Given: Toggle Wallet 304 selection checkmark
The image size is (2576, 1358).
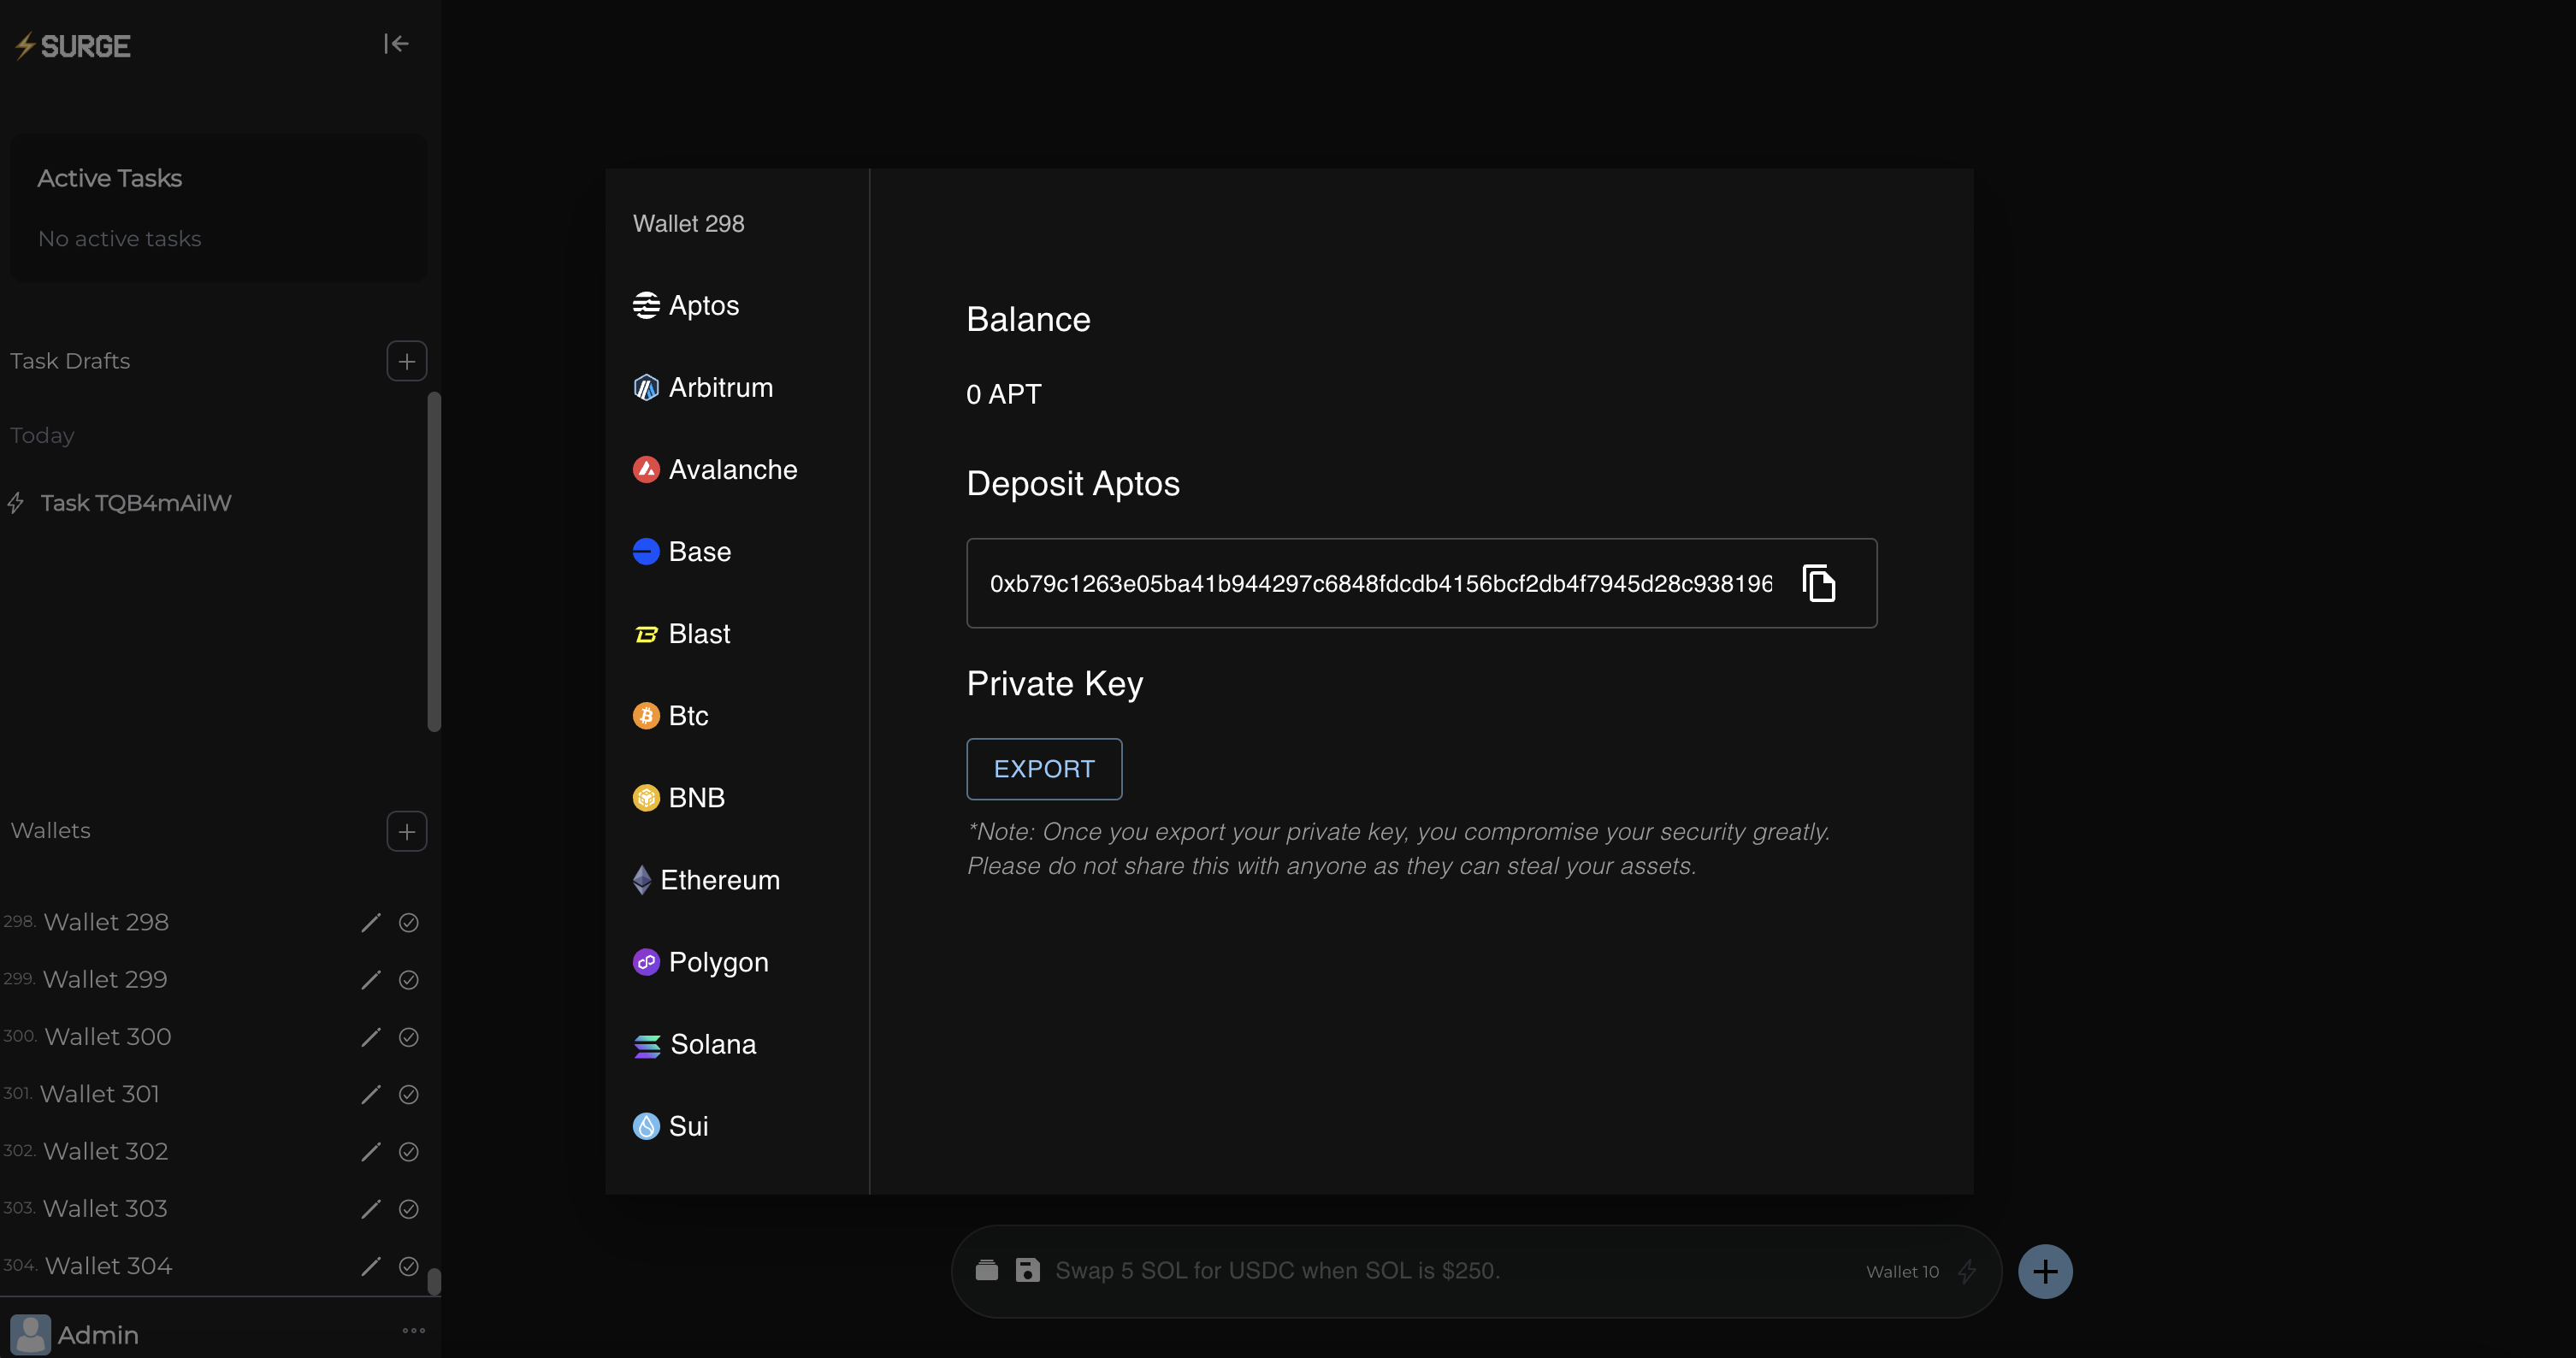Looking at the screenshot, I should coord(408,1266).
